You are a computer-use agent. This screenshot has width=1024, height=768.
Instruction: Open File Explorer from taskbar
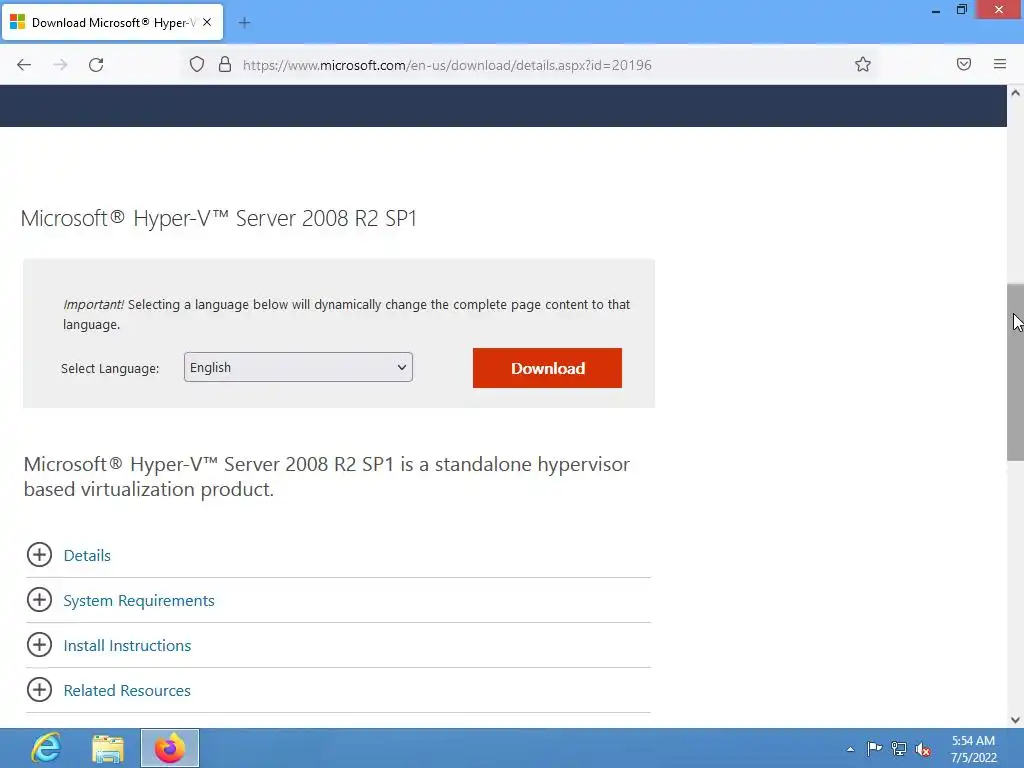click(108, 748)
